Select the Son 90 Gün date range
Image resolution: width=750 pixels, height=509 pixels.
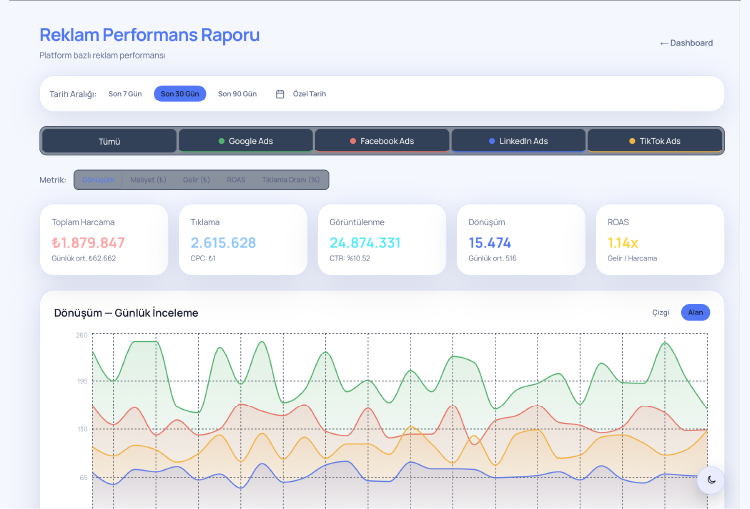coord(237,94)
